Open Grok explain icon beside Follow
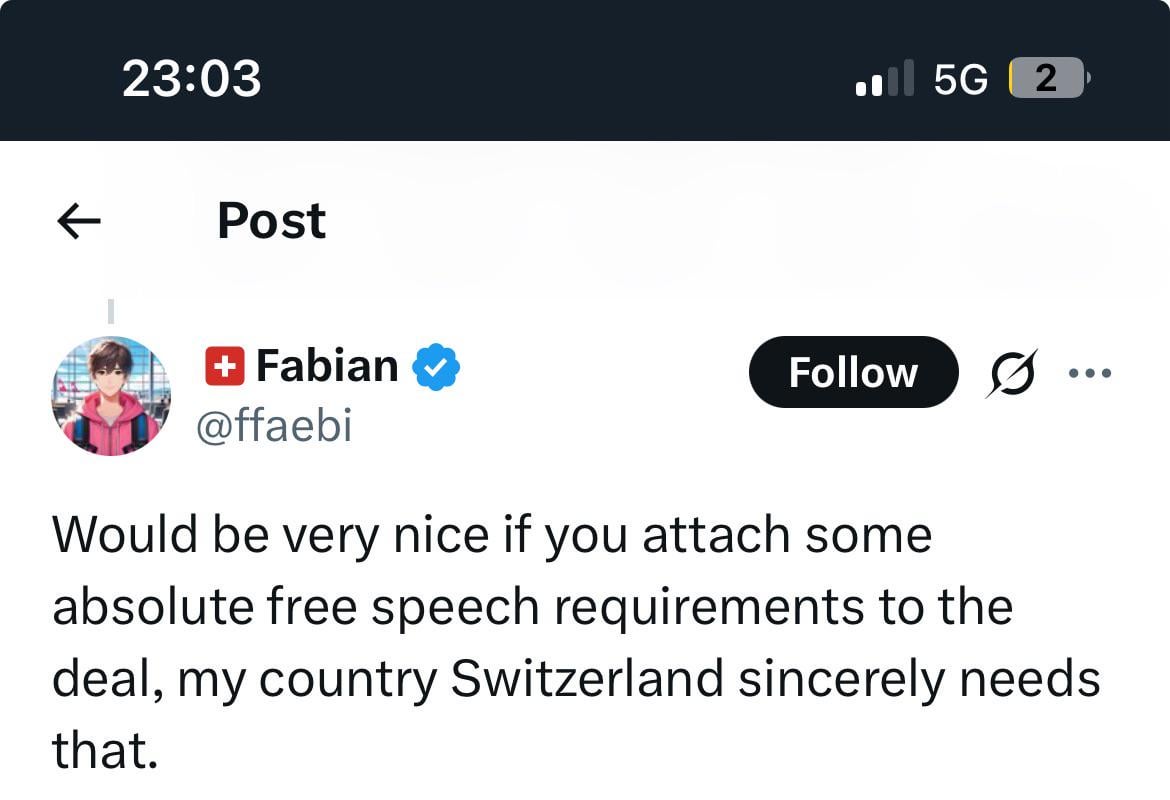 coord(1012,372)
